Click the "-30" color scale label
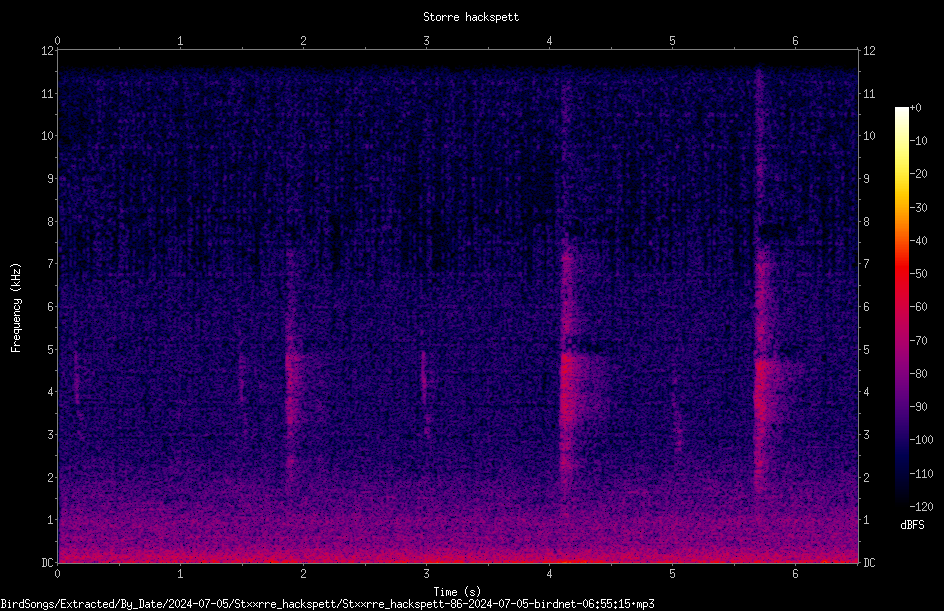Viewport: 944px width, 611px height. pyautogui.click(x=918, y=208)
